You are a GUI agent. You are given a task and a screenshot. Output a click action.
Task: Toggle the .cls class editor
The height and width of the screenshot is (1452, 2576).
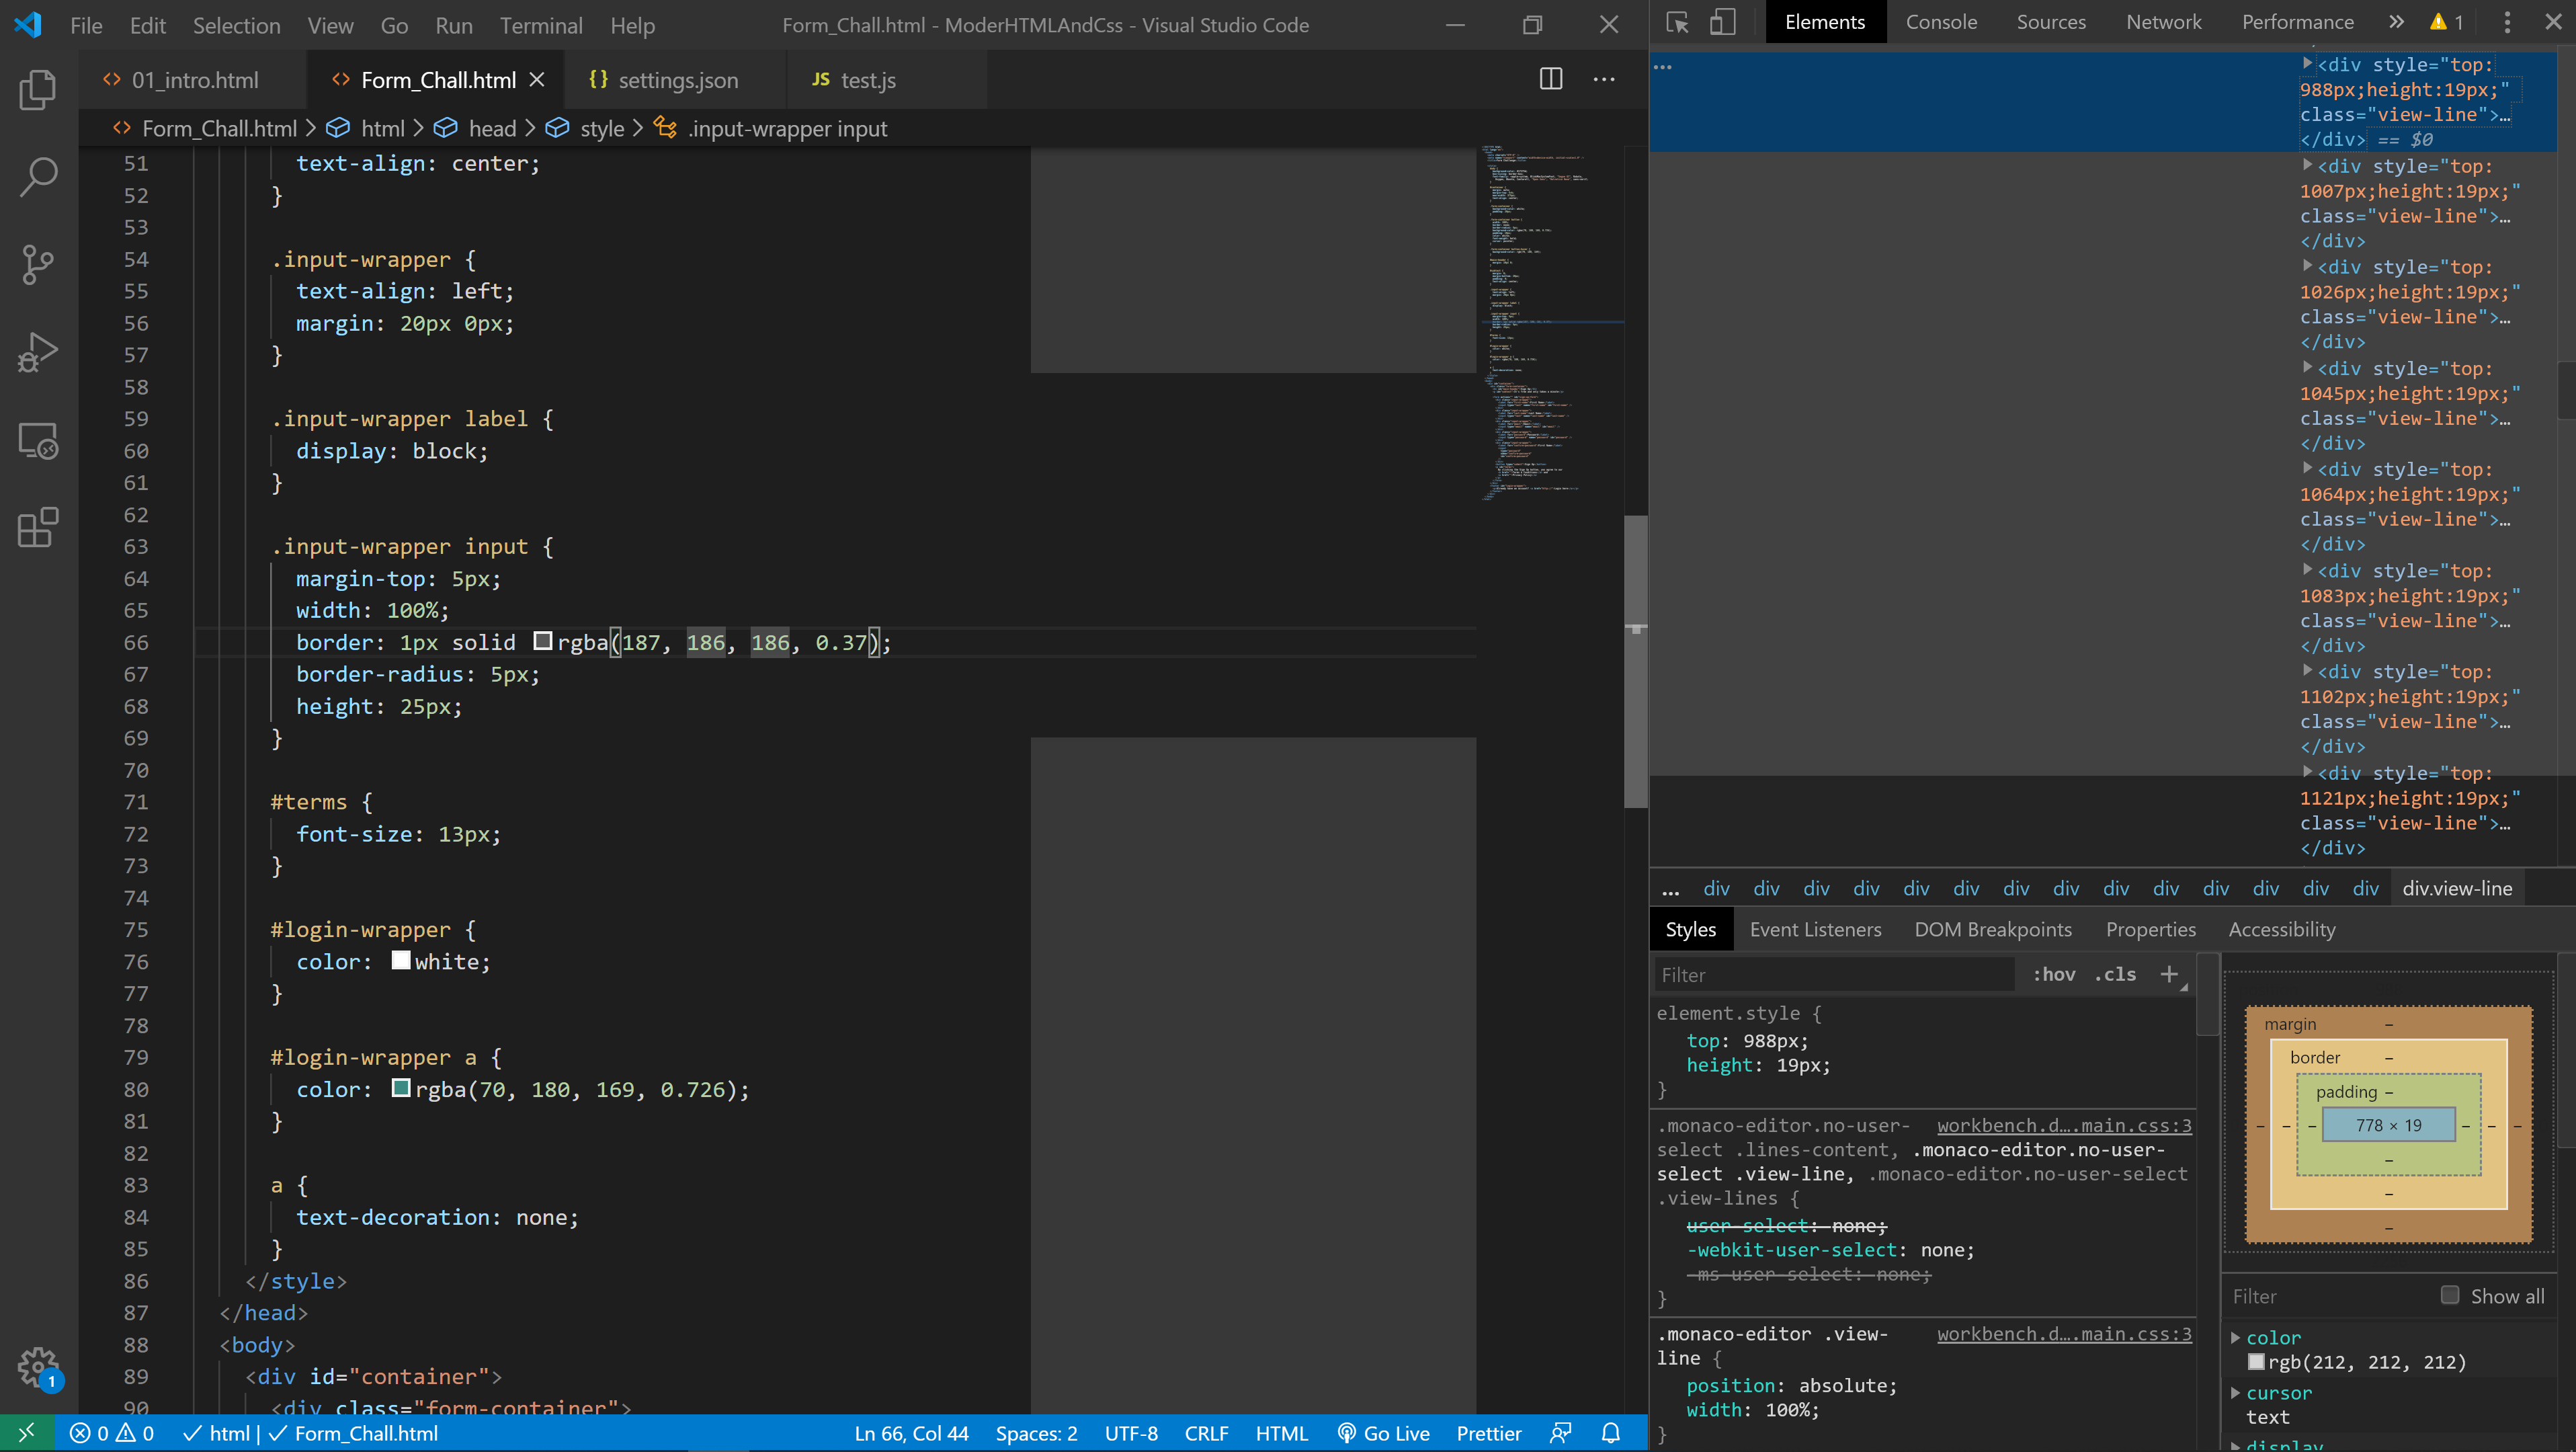pos(2115,974)
